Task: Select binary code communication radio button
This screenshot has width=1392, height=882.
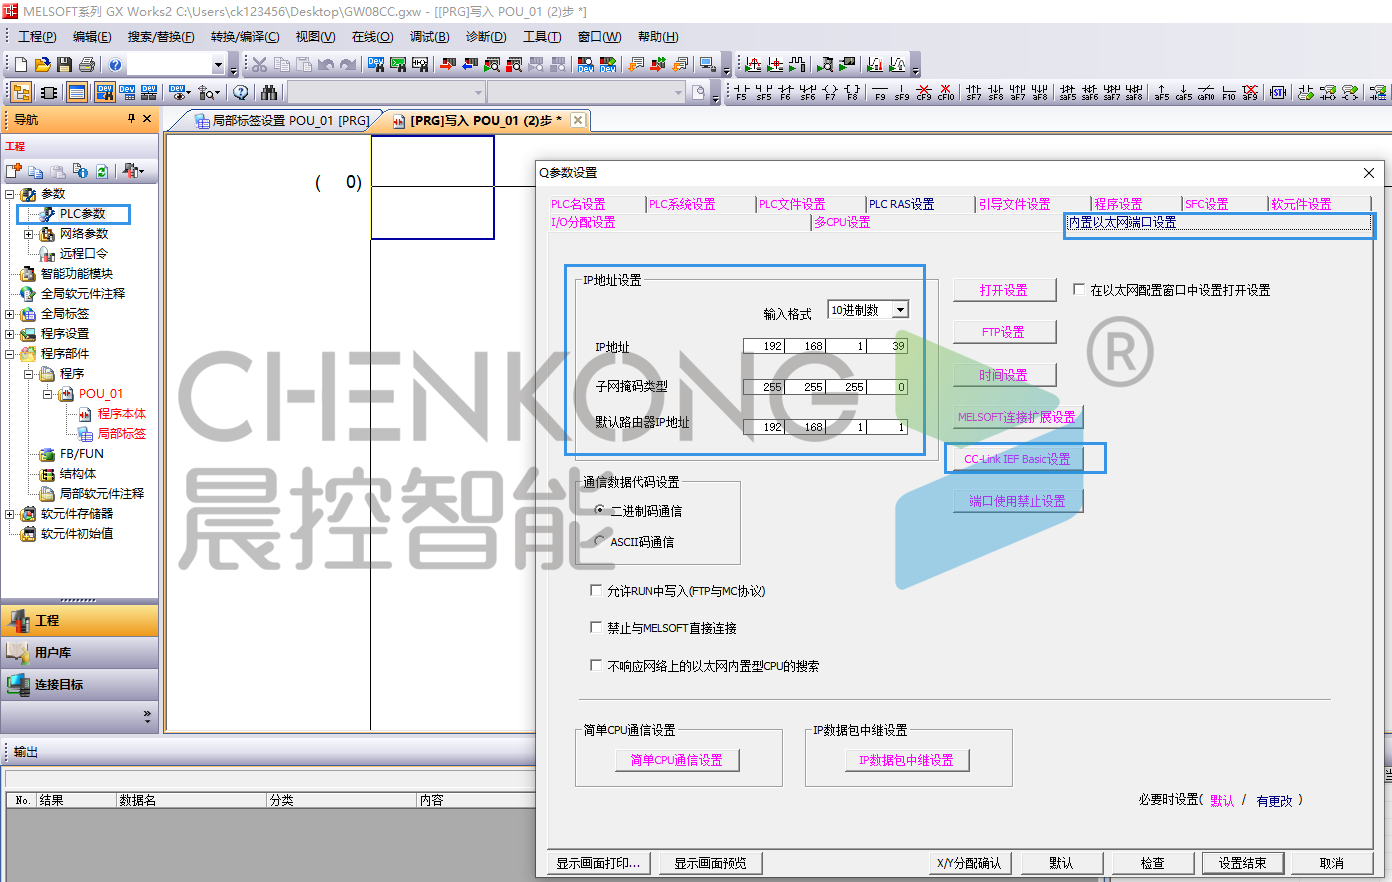Action: tap(600, 510)
